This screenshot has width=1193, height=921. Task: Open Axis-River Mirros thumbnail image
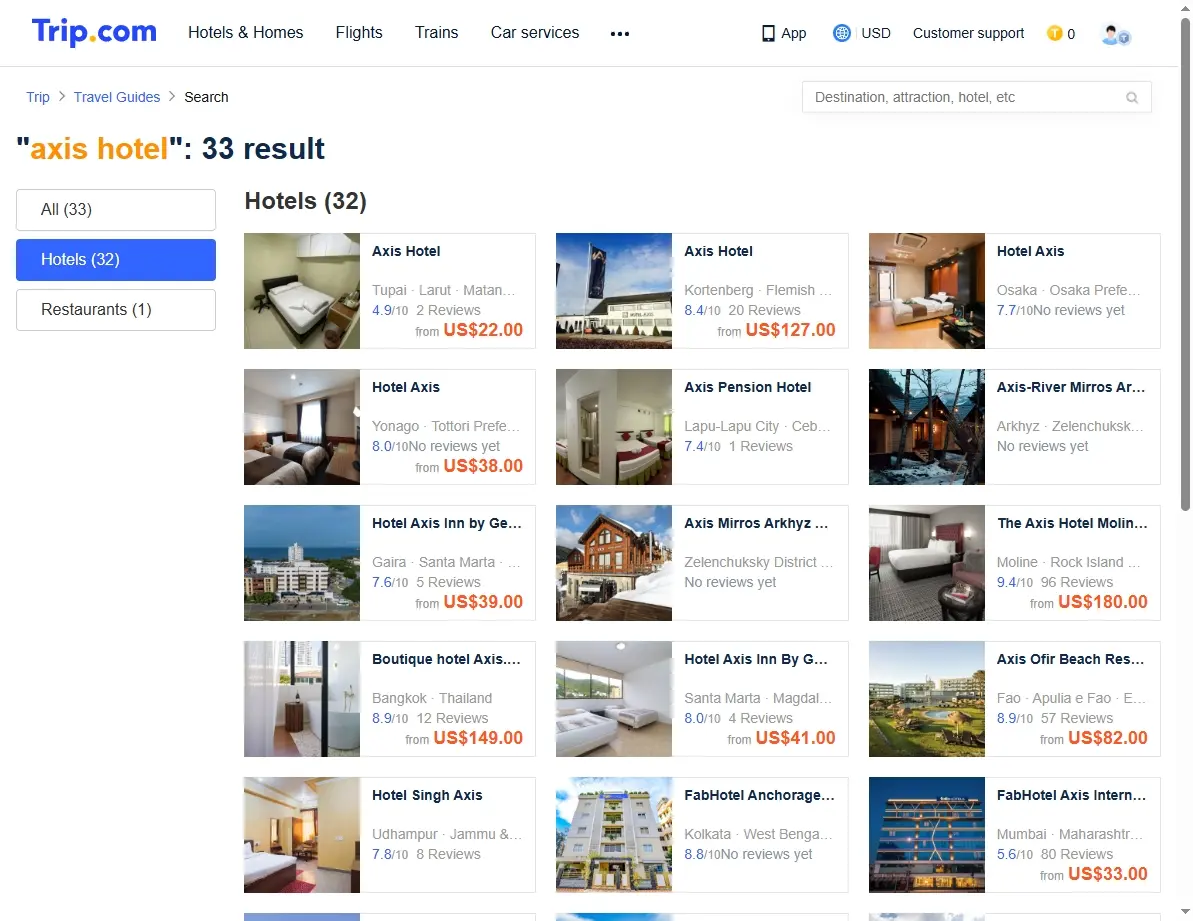click(927, 427)
